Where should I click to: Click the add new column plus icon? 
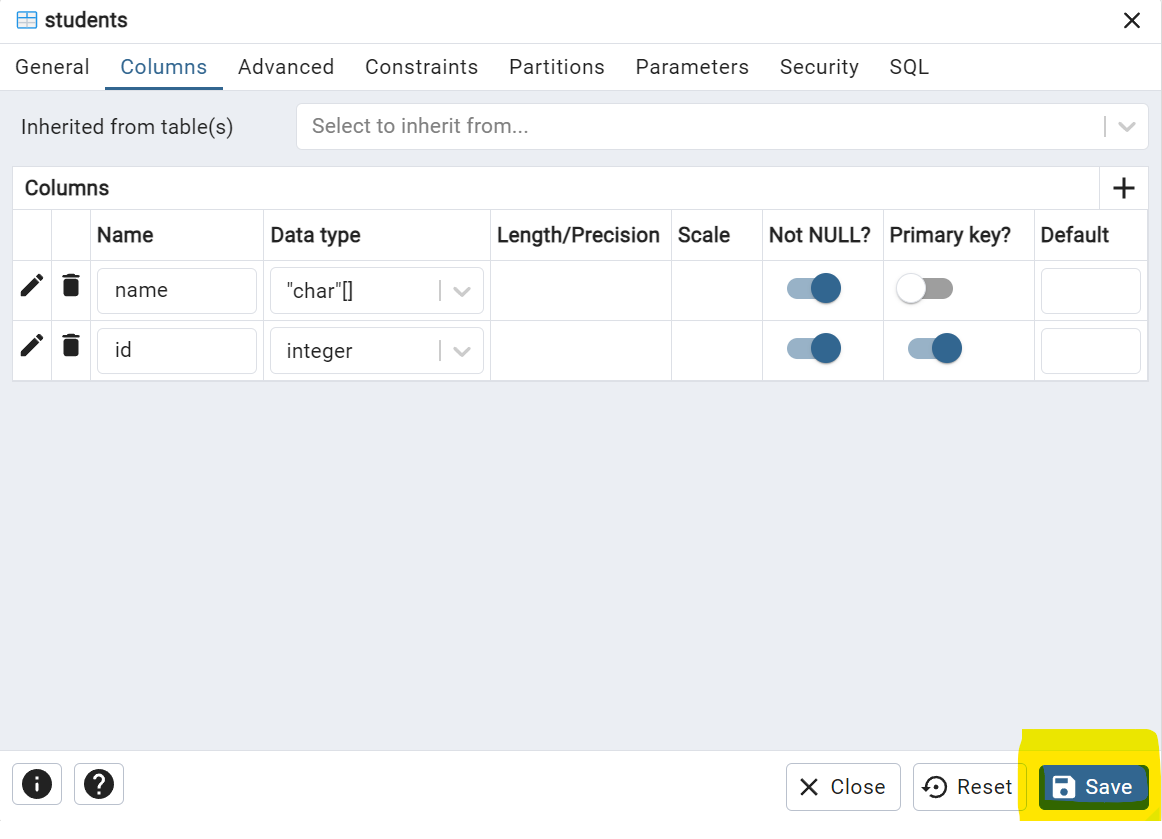point(1124,188)
